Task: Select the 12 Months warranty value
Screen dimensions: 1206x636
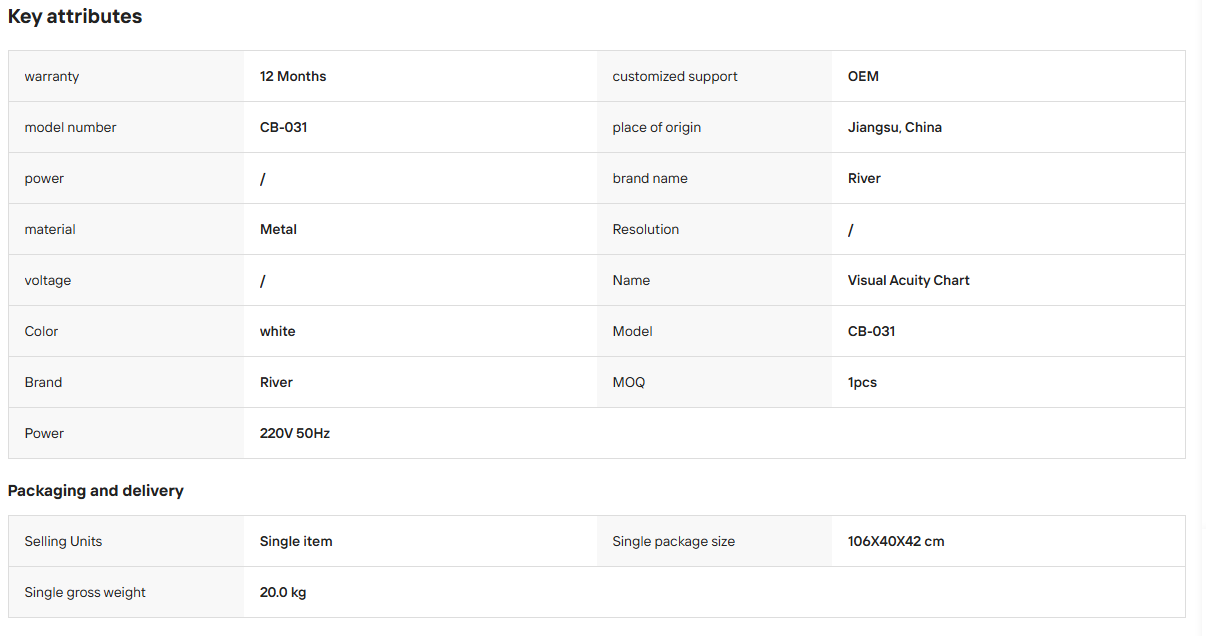Action: tap(293, 76)
